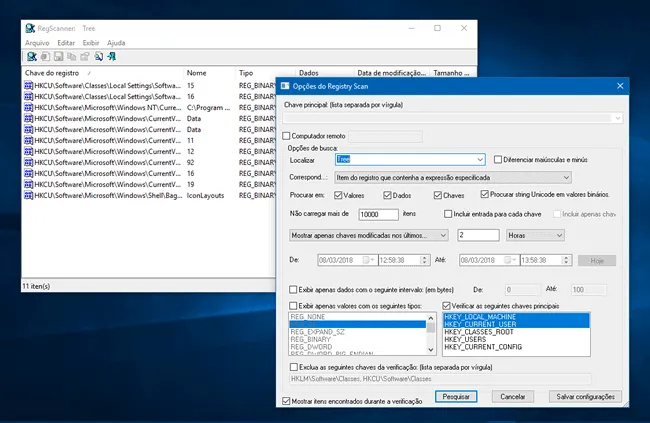Start a new registry scan from toolbar

click(x=32, y=56)
